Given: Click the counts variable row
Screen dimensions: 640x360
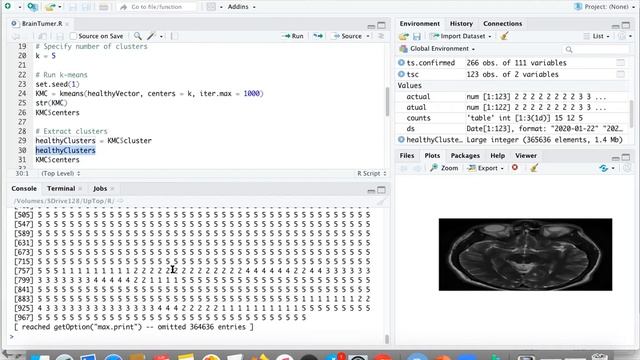Looking at the screenshot, I should tap(512, 118).
